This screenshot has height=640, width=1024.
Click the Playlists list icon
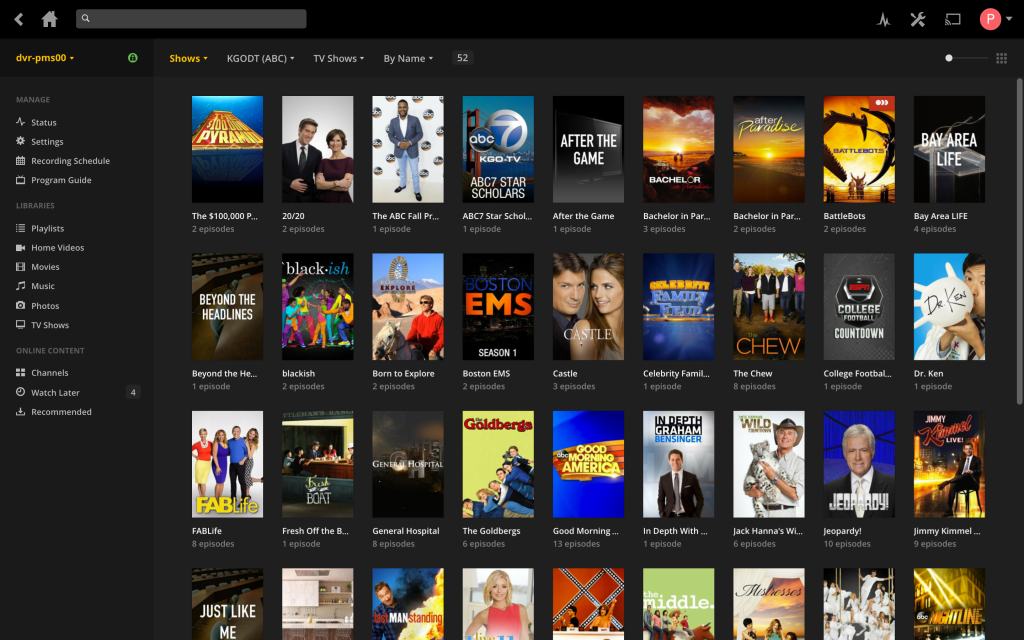tap(20, 228)
